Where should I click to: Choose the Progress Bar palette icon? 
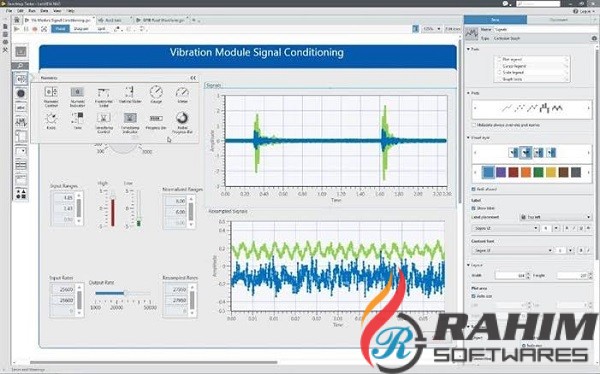point(156,118)
